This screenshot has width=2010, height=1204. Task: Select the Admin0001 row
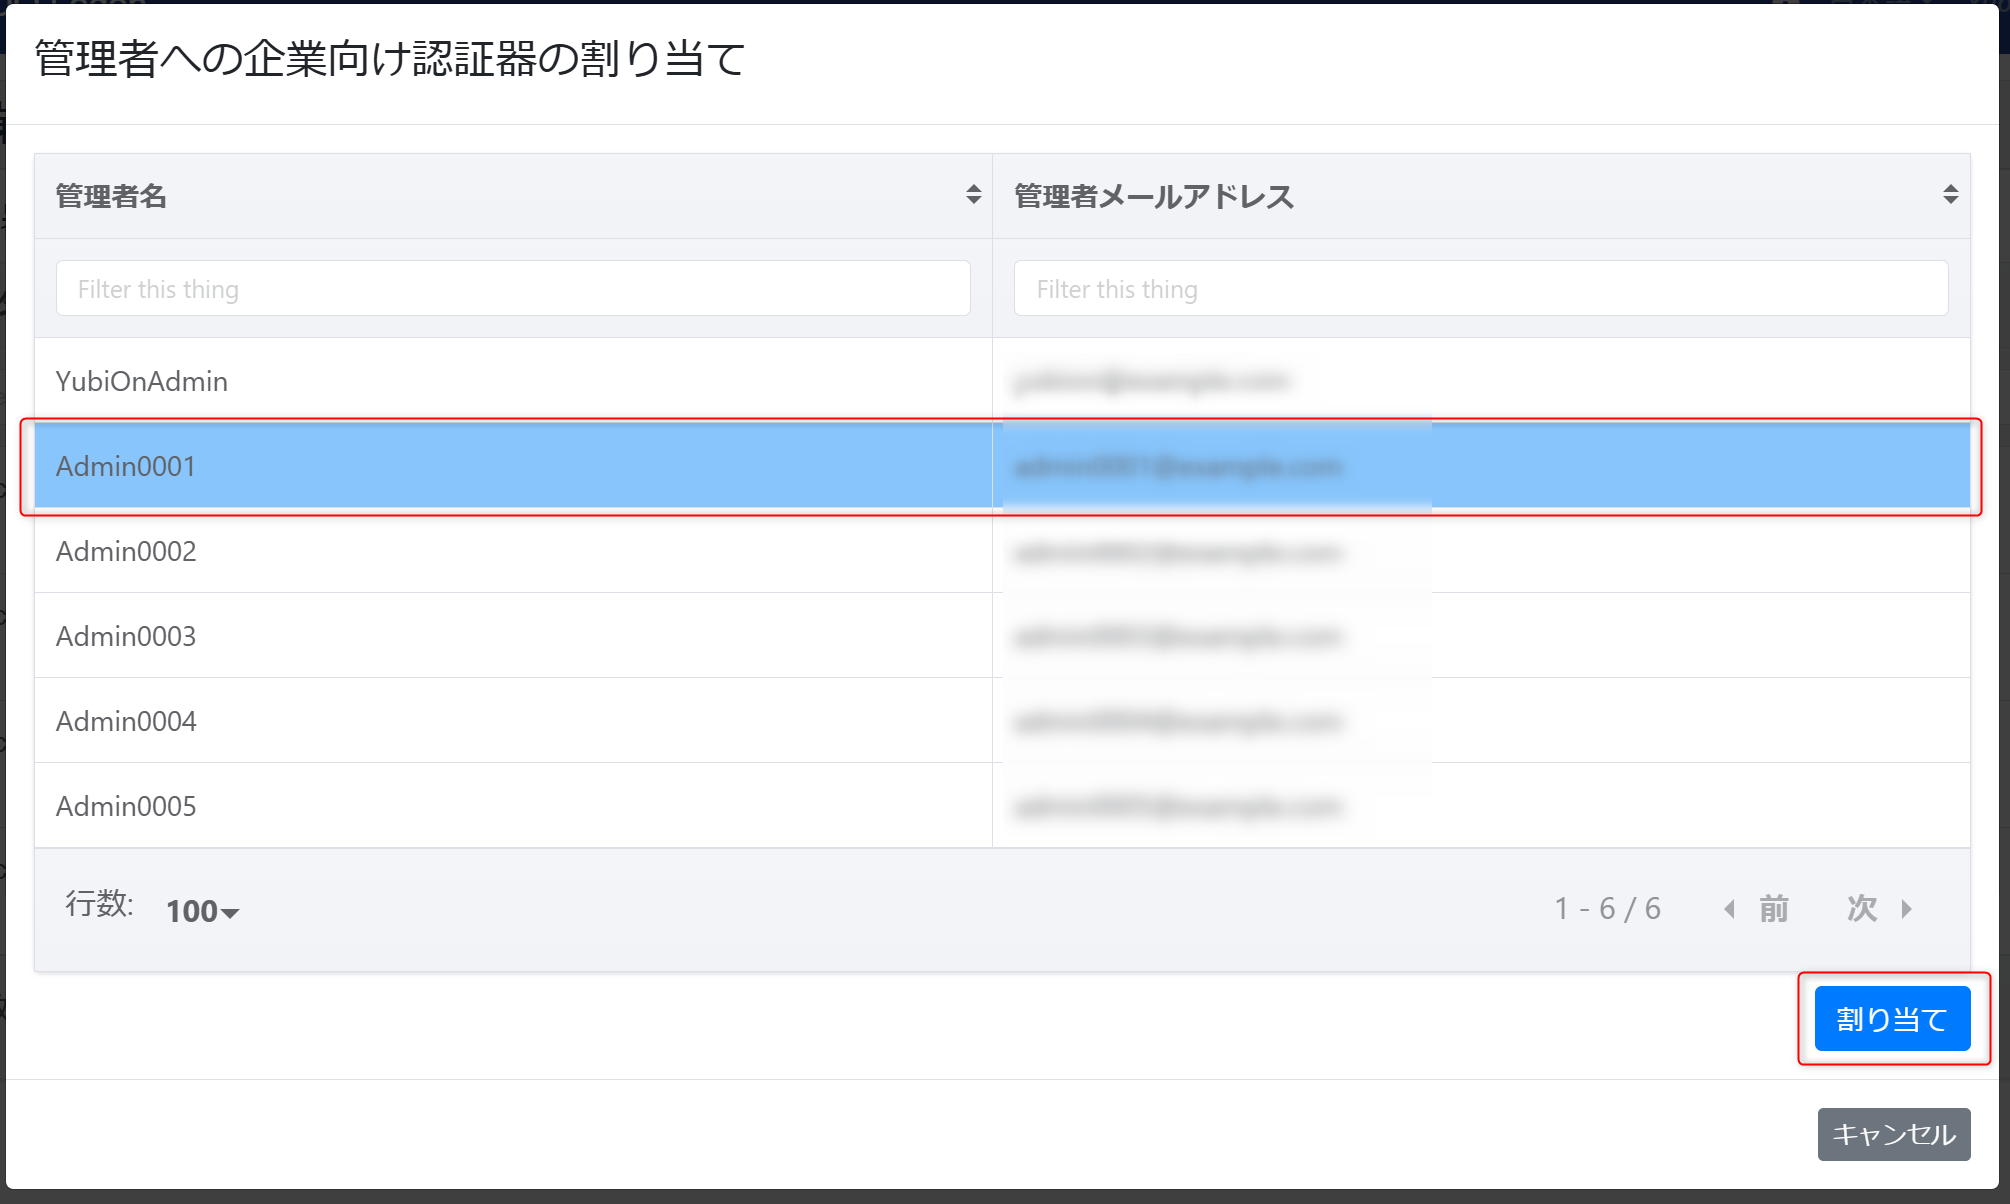pyautogui.click(x=1002, y=466)
